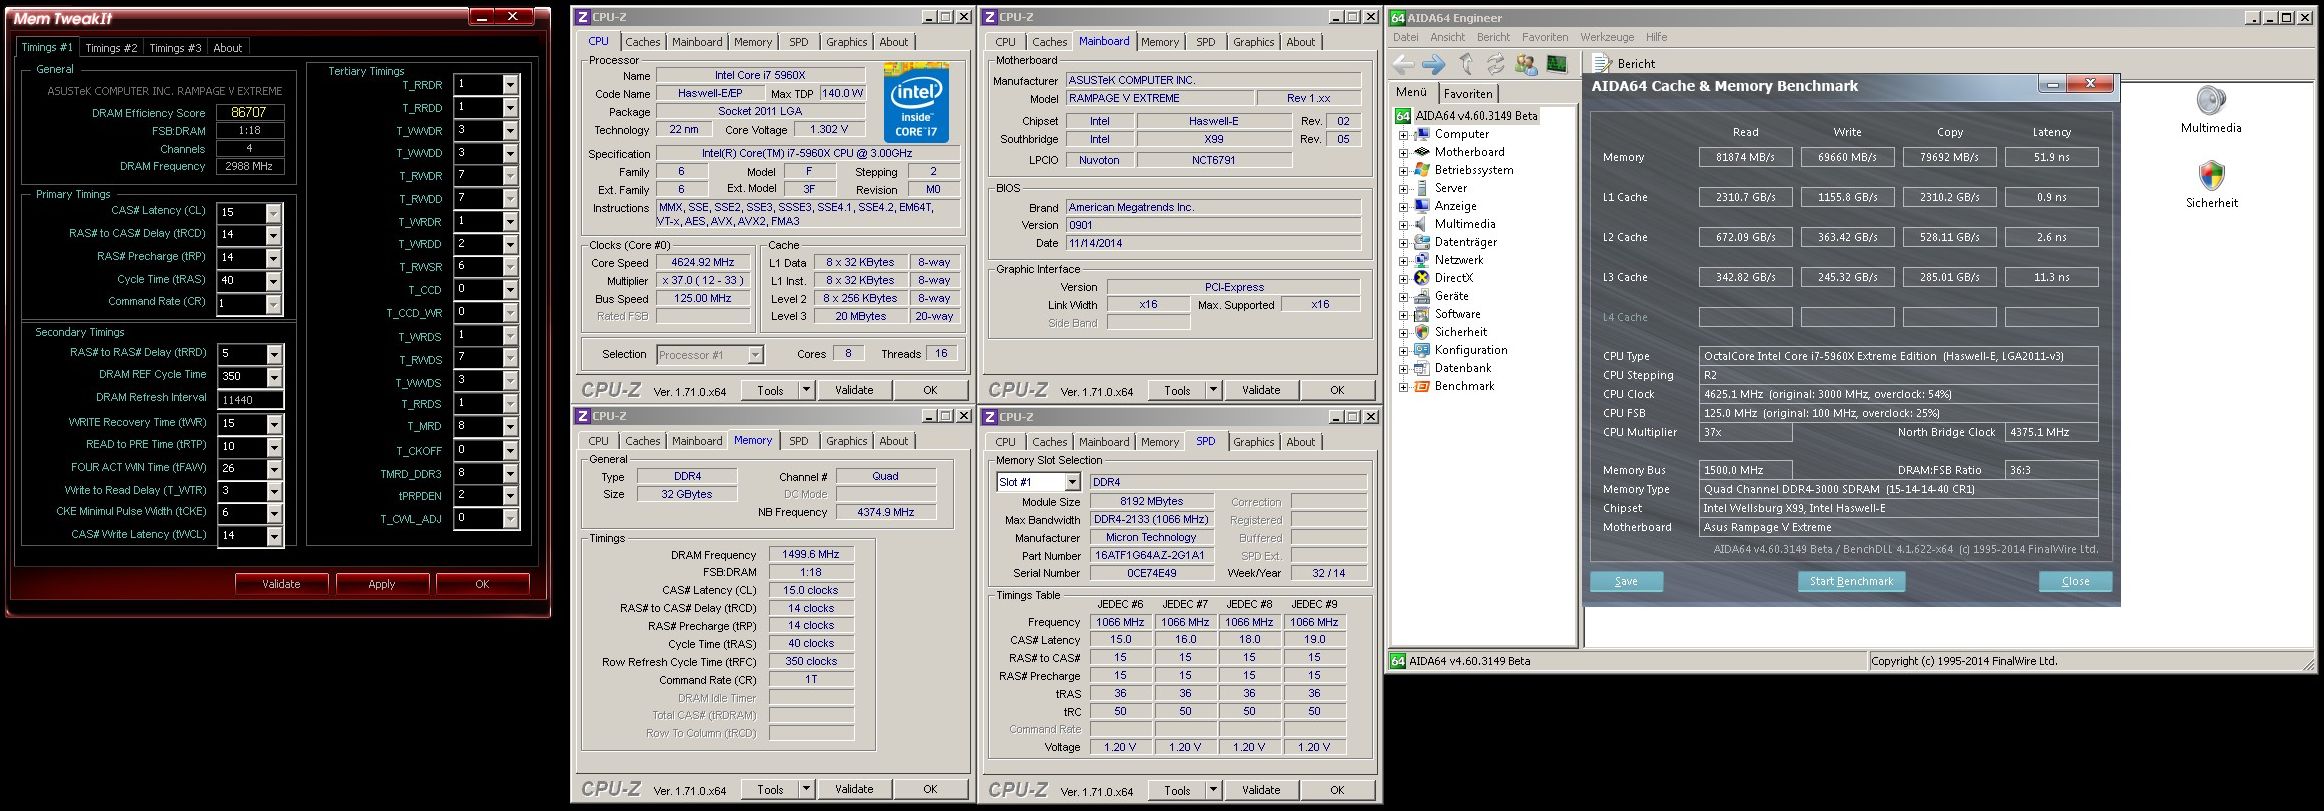
Task: Click Validate in CPU-Z Memory window
Action: coord(854,789)
